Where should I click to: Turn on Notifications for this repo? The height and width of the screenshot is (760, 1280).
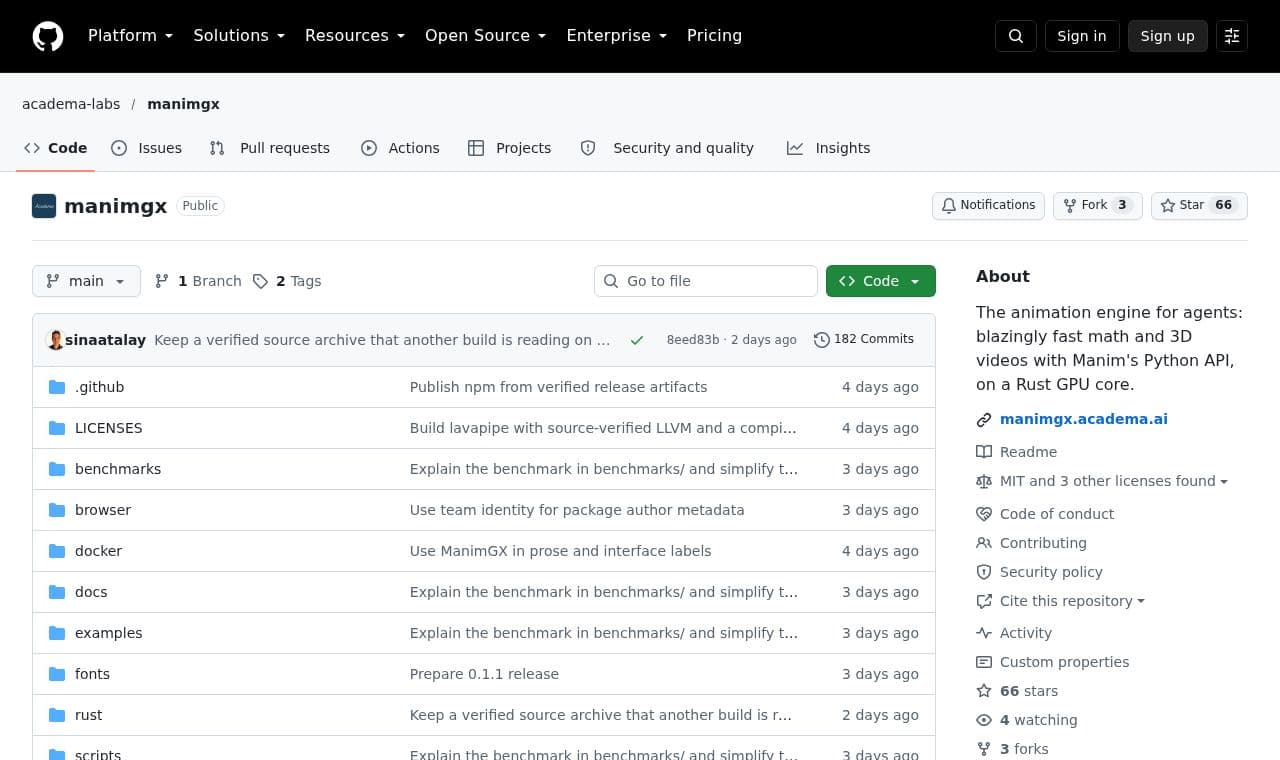click(988, 205)
